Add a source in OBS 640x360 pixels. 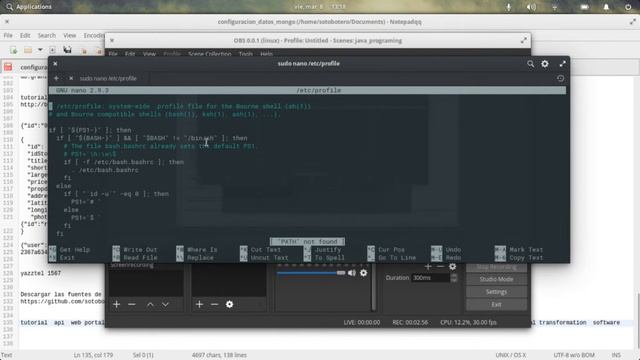199,304
